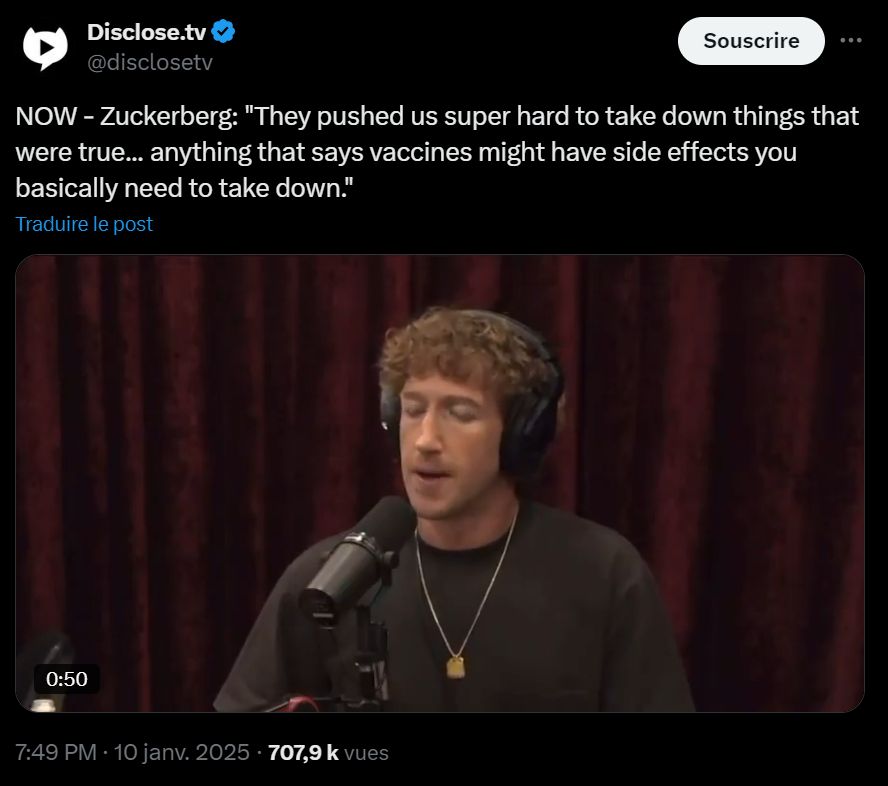The height and width of the screenshot is (786, 888).
Task: Click the 7:49 PM timestamp
Action: point(56,753)
